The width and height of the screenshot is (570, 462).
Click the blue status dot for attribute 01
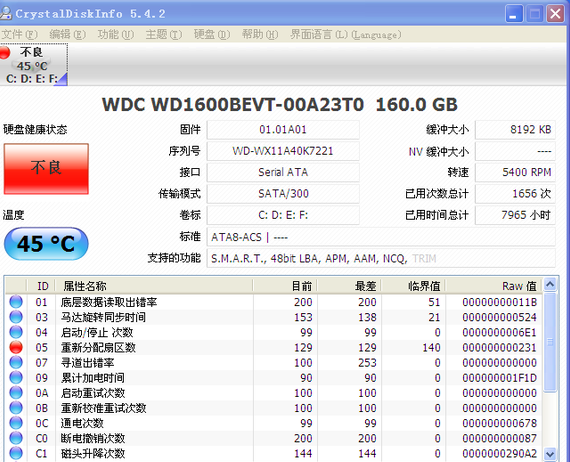tap(16, 302)
